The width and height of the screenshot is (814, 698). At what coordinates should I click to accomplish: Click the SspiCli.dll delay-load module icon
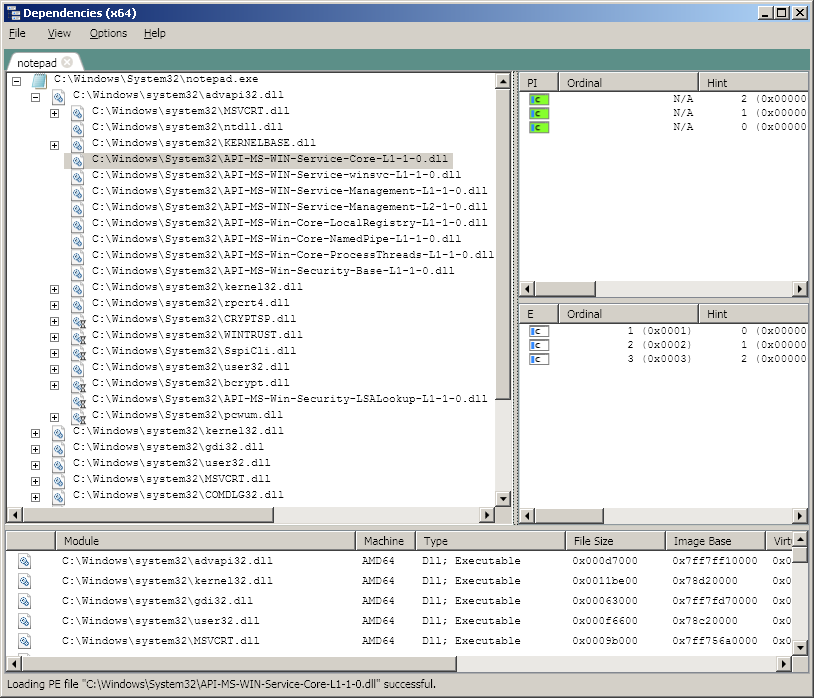78,353
